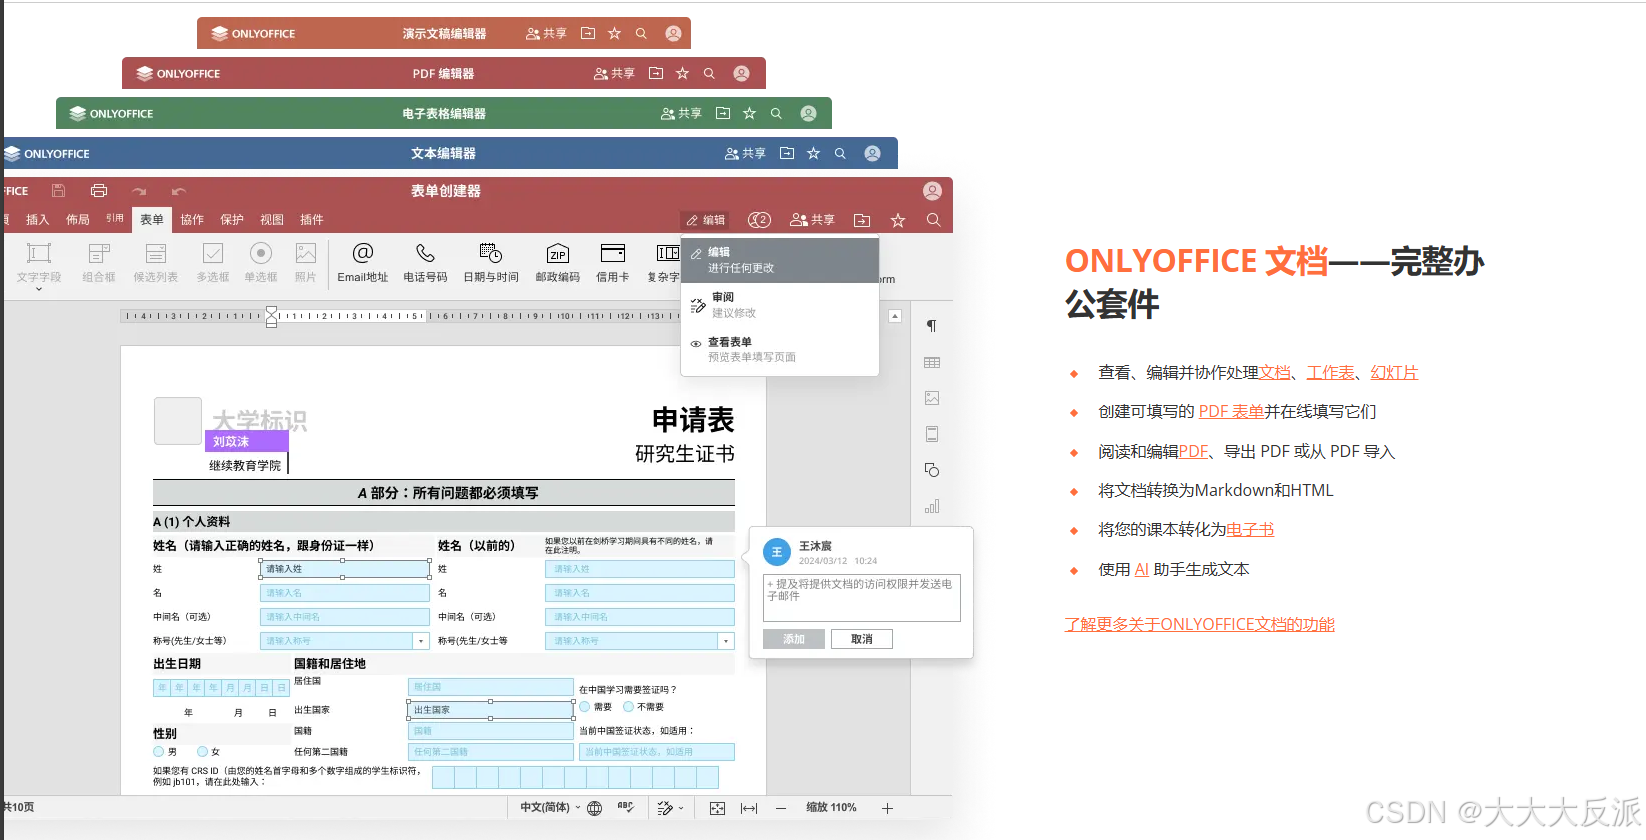Click zoom out minus button
Image resolution: width=1646 pixels, height=840 pixels.
pos(781,808)
